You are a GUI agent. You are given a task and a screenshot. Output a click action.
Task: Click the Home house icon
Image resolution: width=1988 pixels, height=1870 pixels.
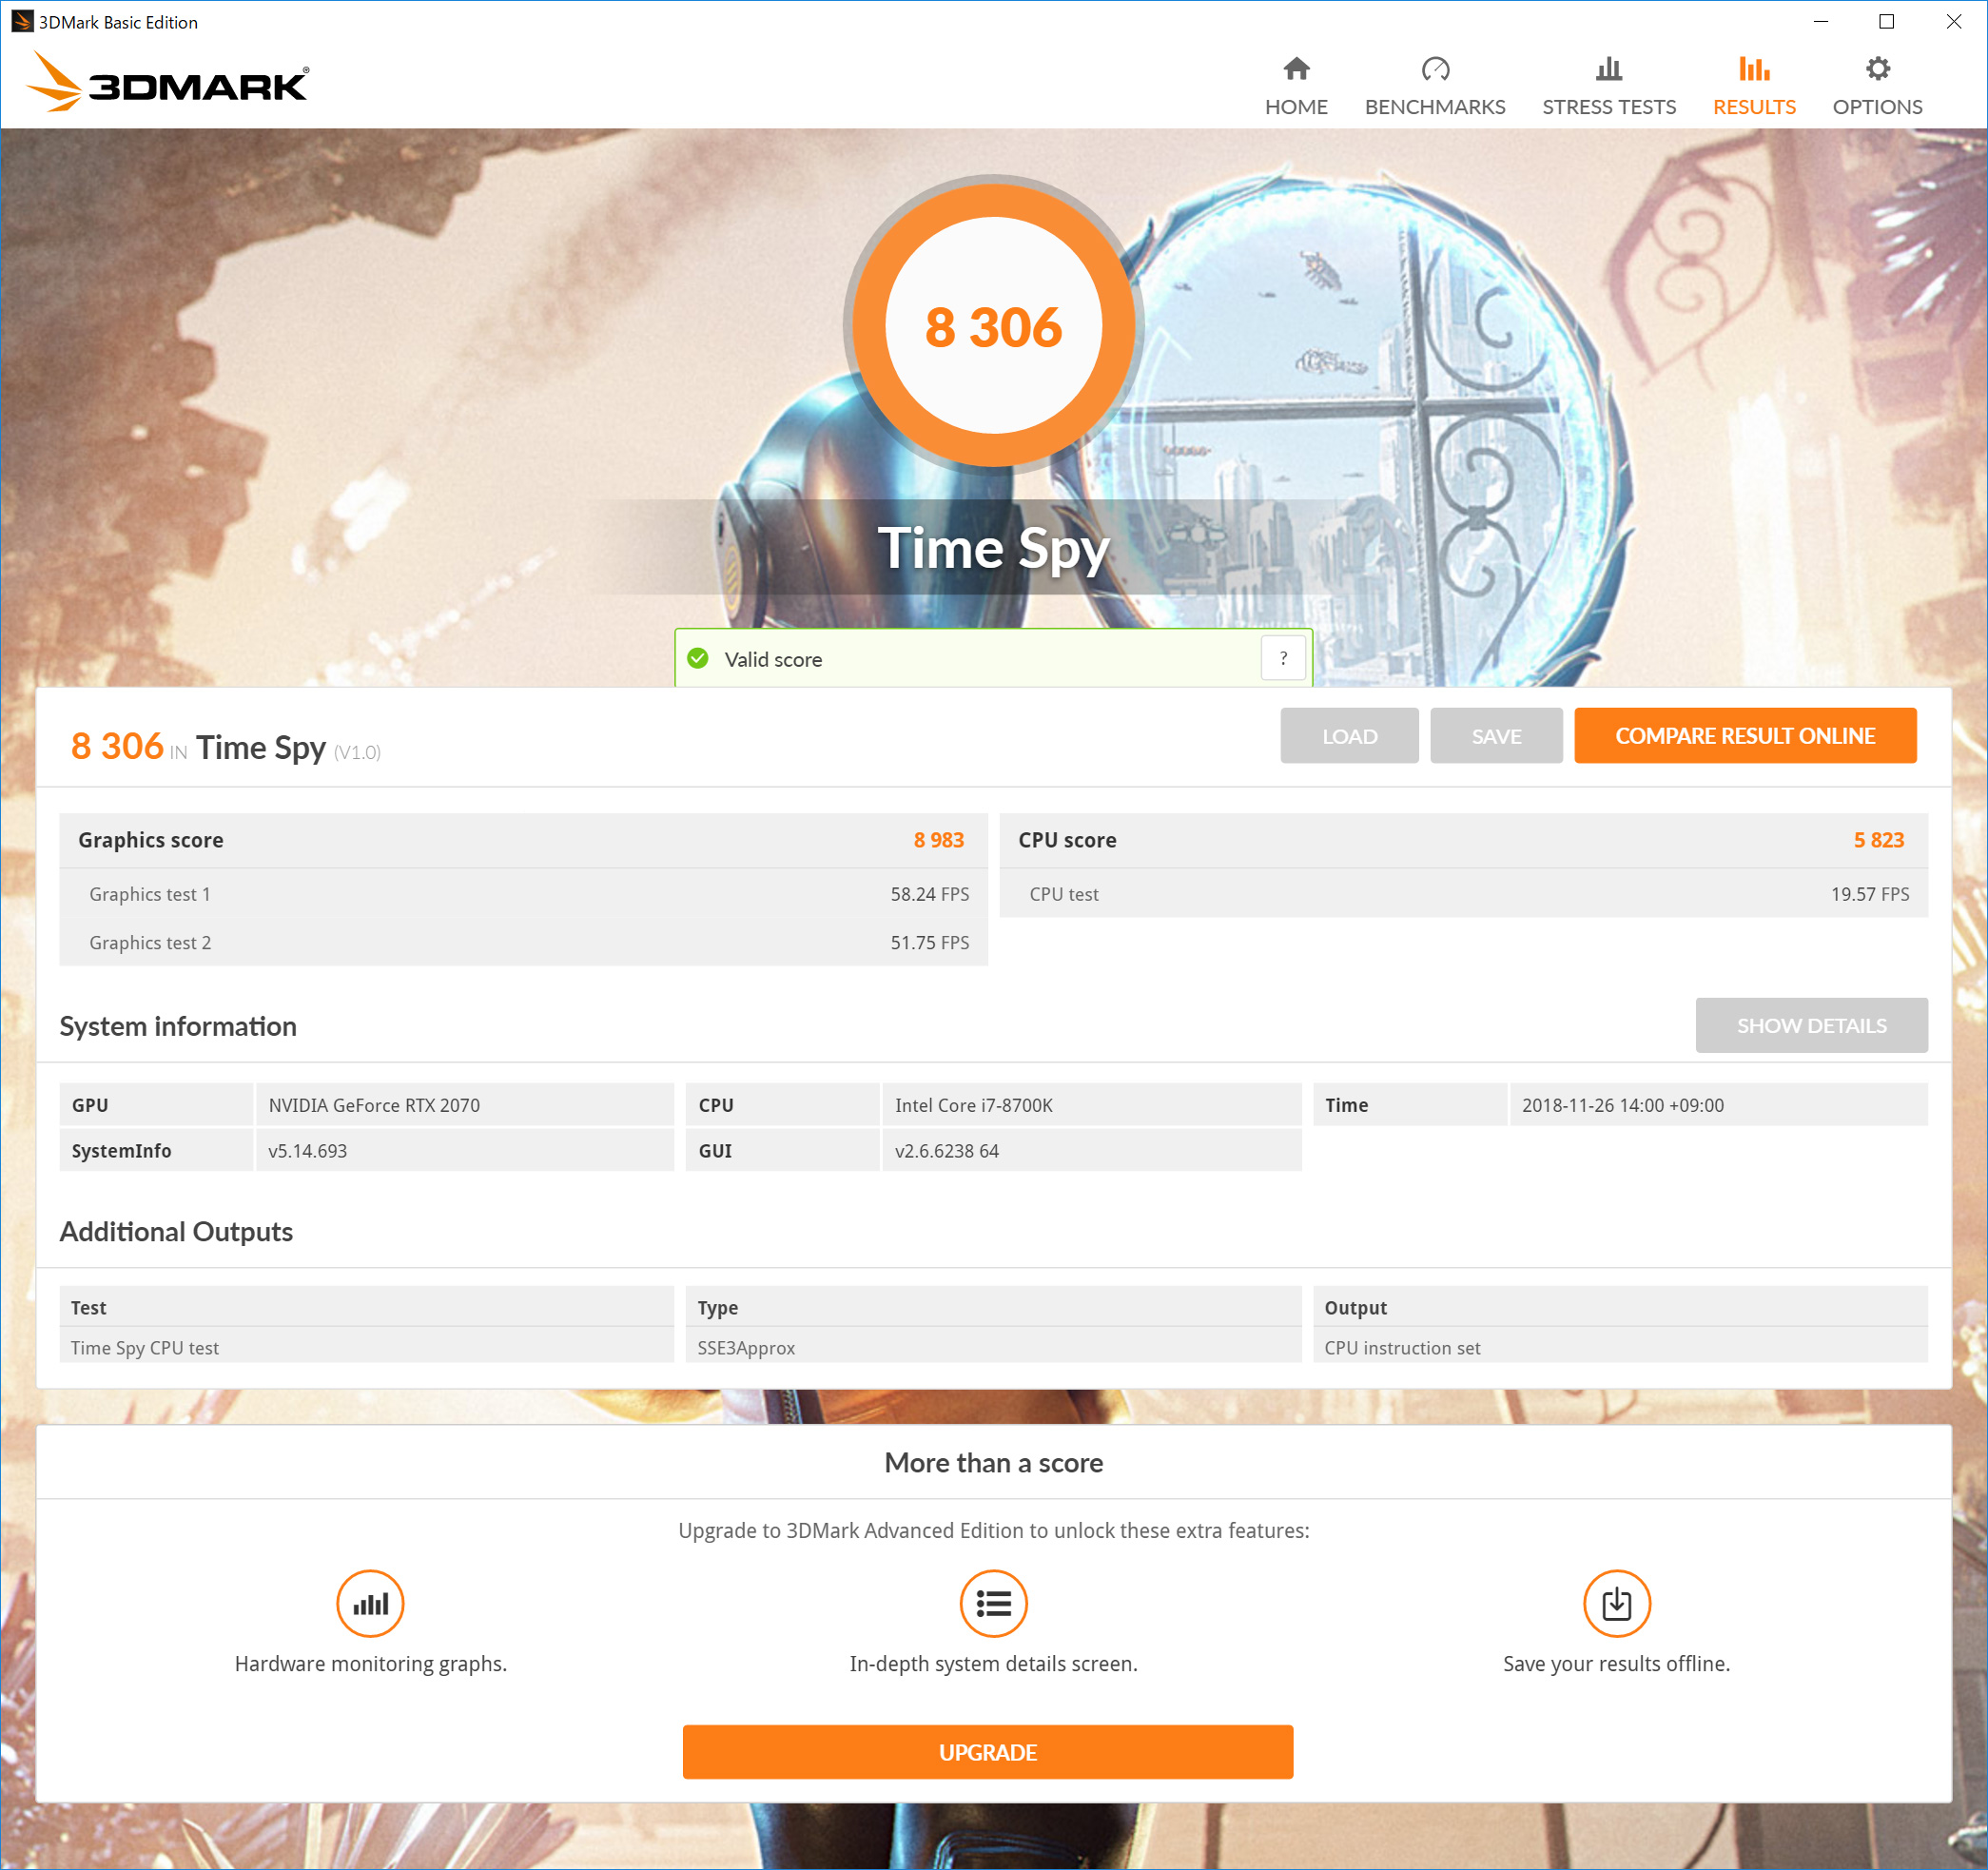point(1296,69)
